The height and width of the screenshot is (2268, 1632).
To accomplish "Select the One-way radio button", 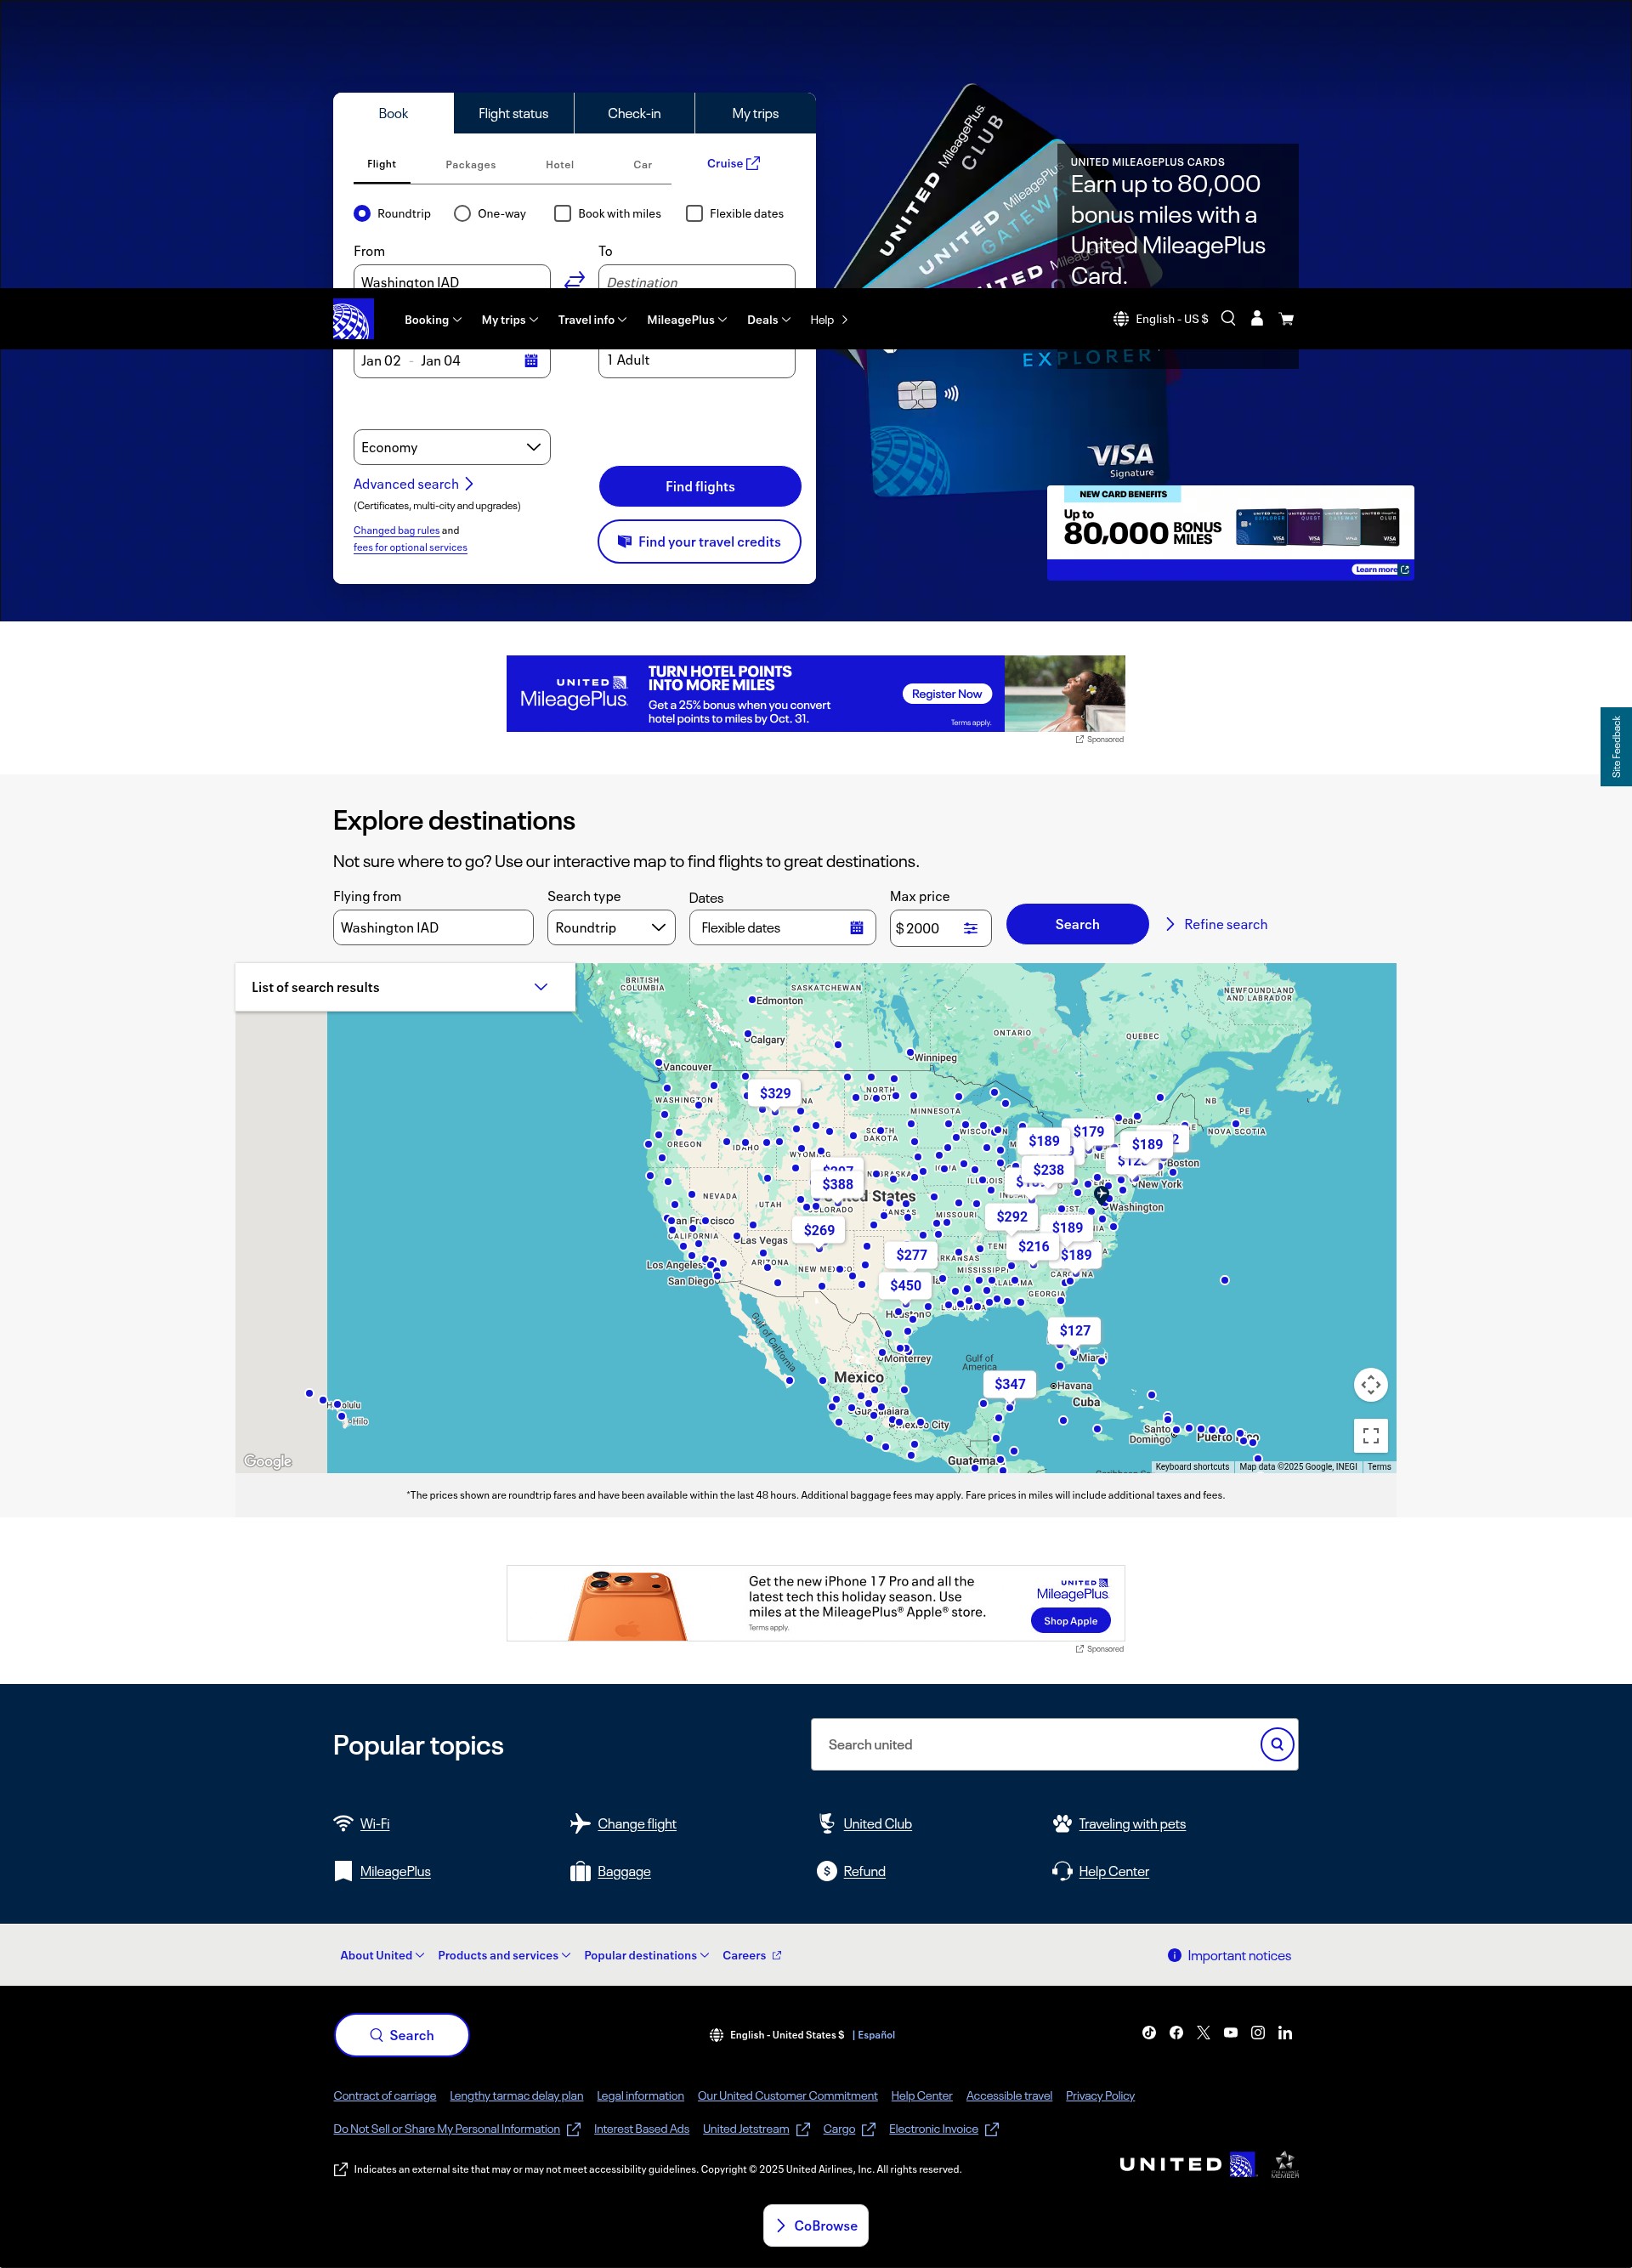I will [462, 213].
